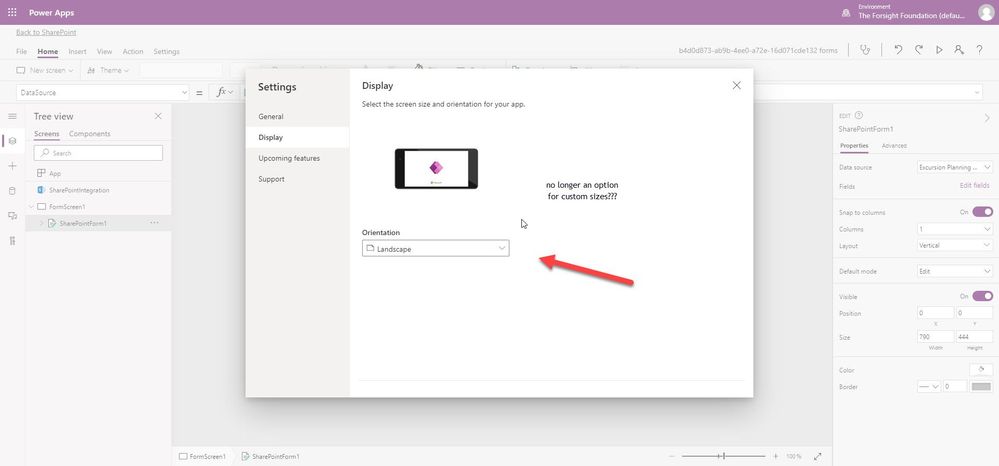Open more options for SharePointForm1
The height and width of the screenshot is (466, 999).
(154, 223)
